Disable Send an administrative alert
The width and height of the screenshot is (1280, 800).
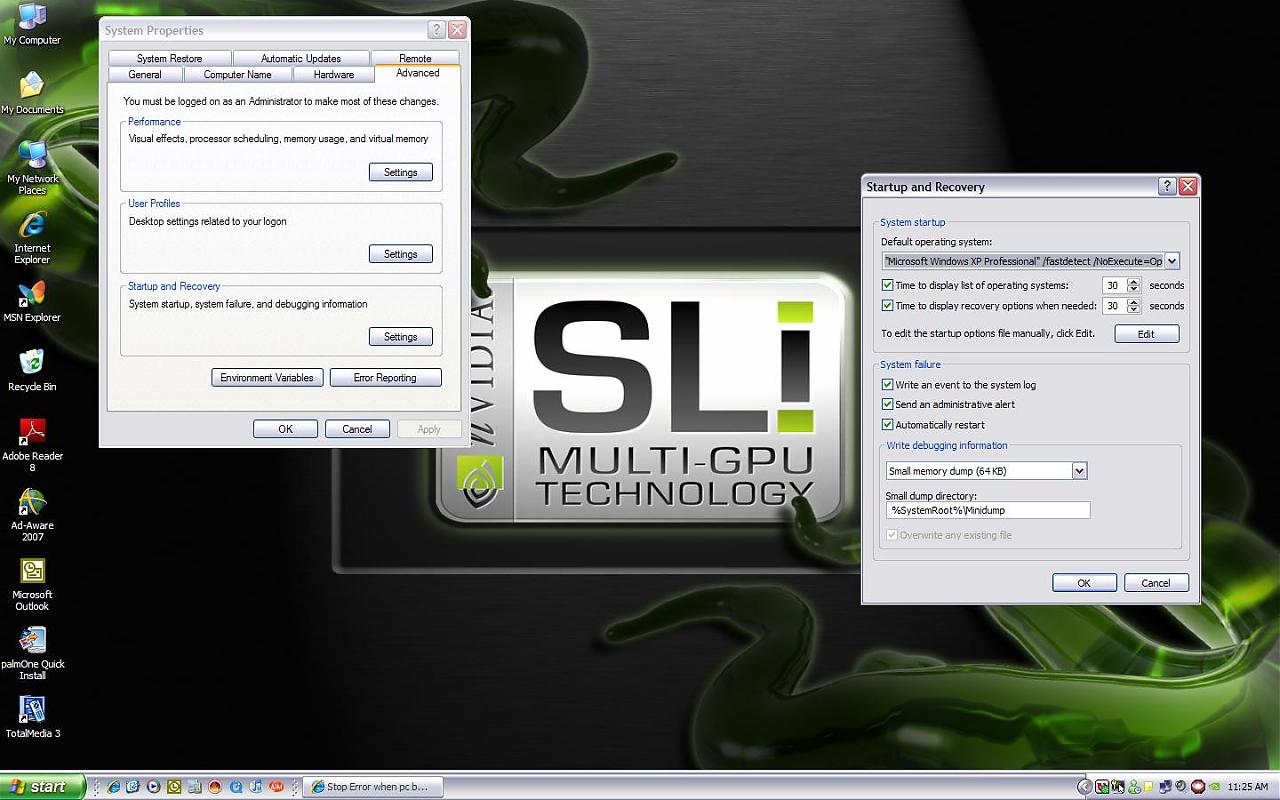(887, 405)
